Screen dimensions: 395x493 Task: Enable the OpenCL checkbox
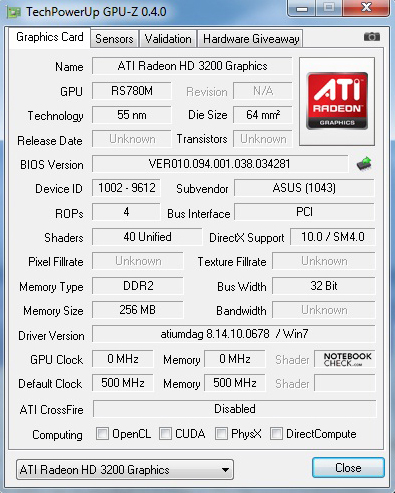pyautogui.click(x=102, y=434)
